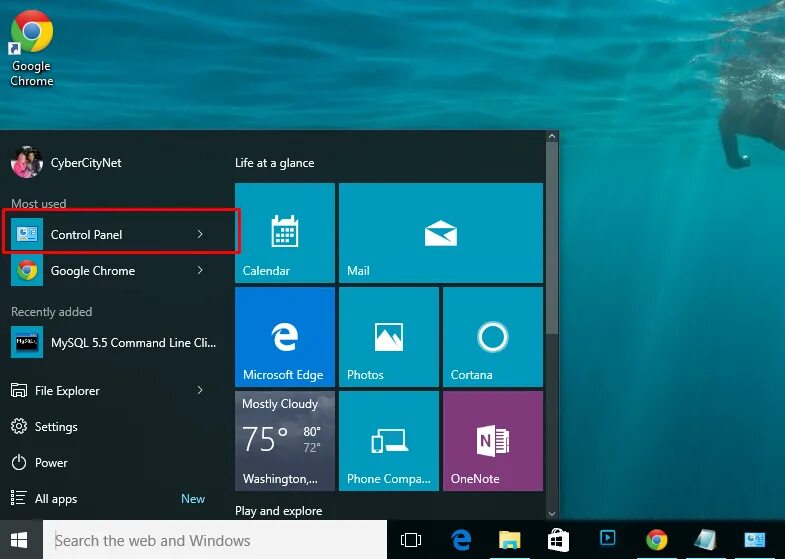785x559 pixels.
Task: Launch Chrome from the taskbar
Action: (656, 540)
